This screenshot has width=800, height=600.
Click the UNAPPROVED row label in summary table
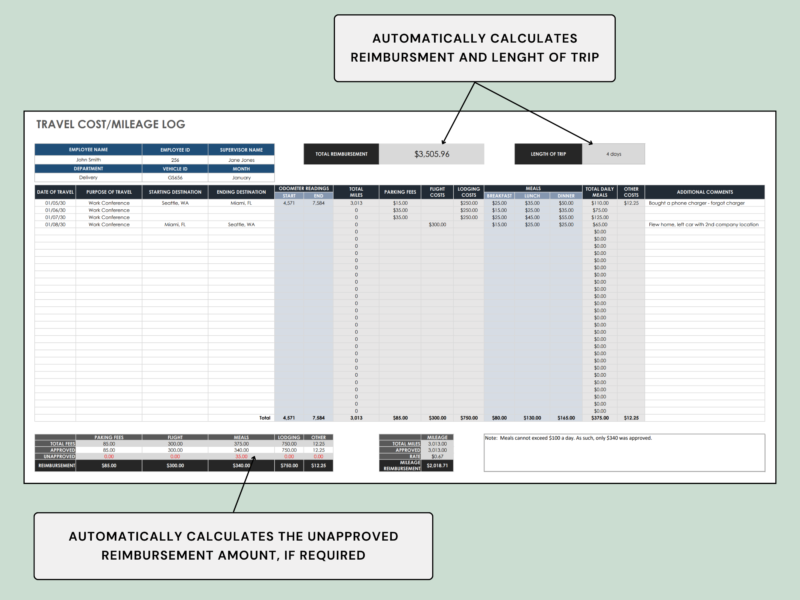pos(55,457)
